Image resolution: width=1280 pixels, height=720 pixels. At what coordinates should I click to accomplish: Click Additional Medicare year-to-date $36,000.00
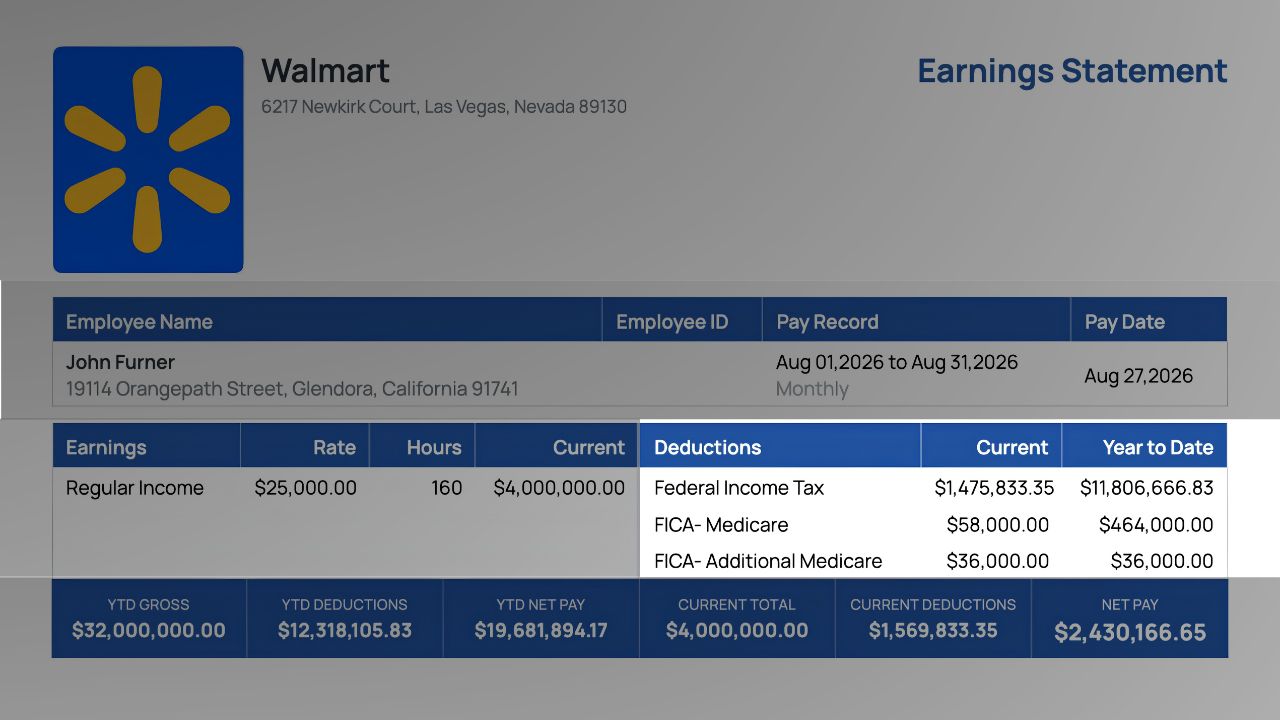pyautogui.click(x=1162, y=561)
